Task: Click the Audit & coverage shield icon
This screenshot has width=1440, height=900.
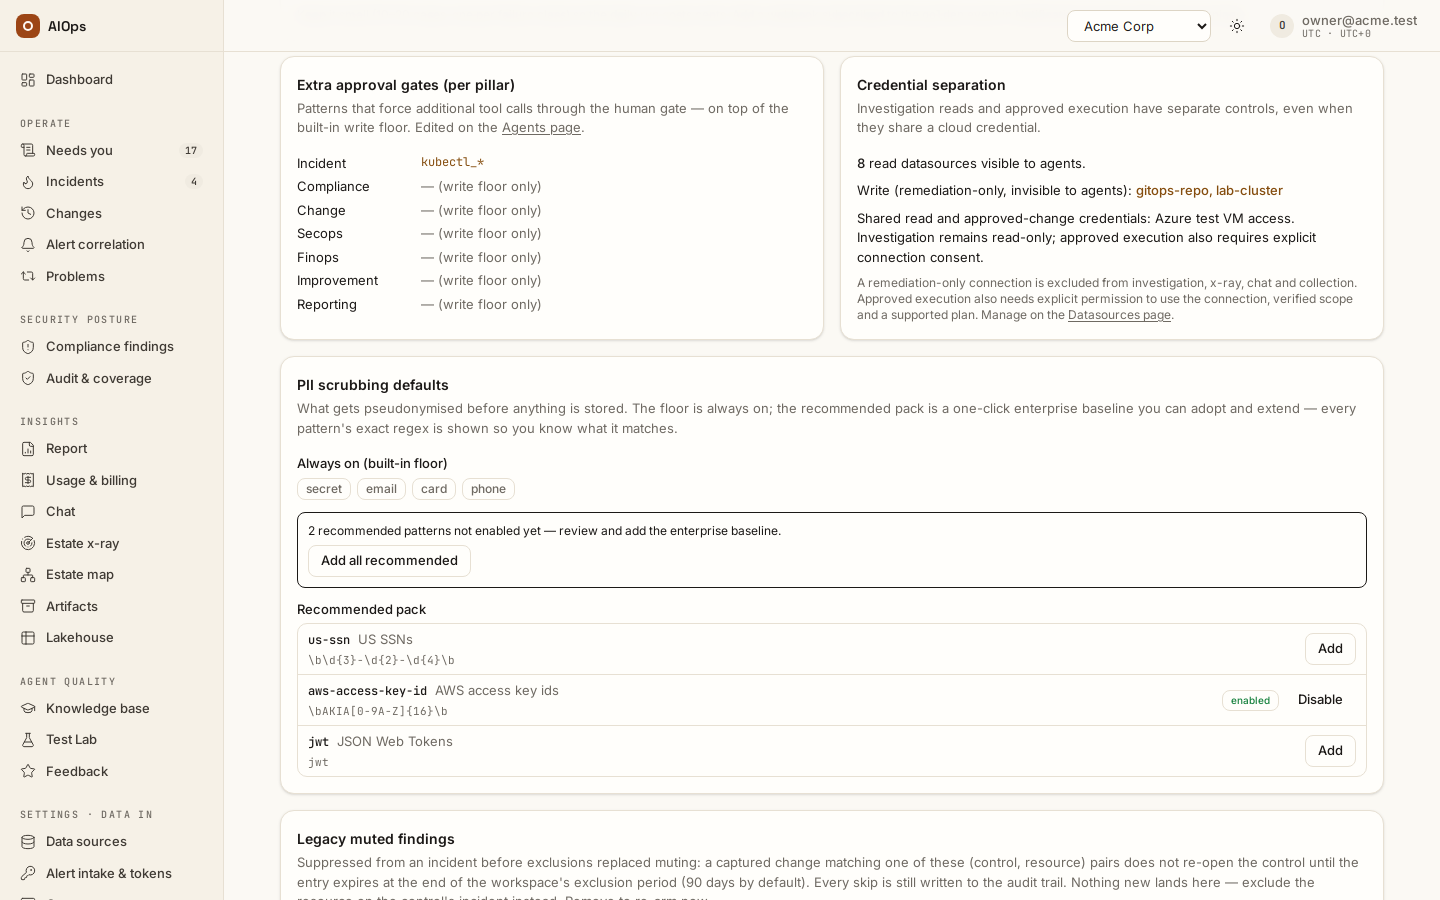Action: click(28, 379)
